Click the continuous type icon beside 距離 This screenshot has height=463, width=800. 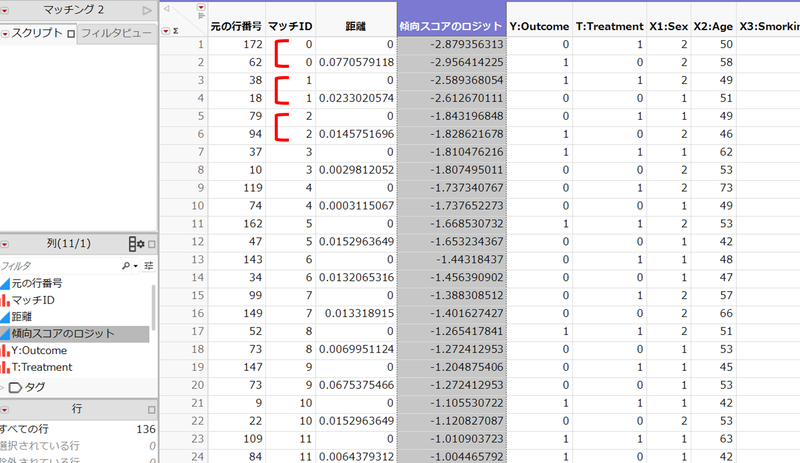click(x=5, y=317)
